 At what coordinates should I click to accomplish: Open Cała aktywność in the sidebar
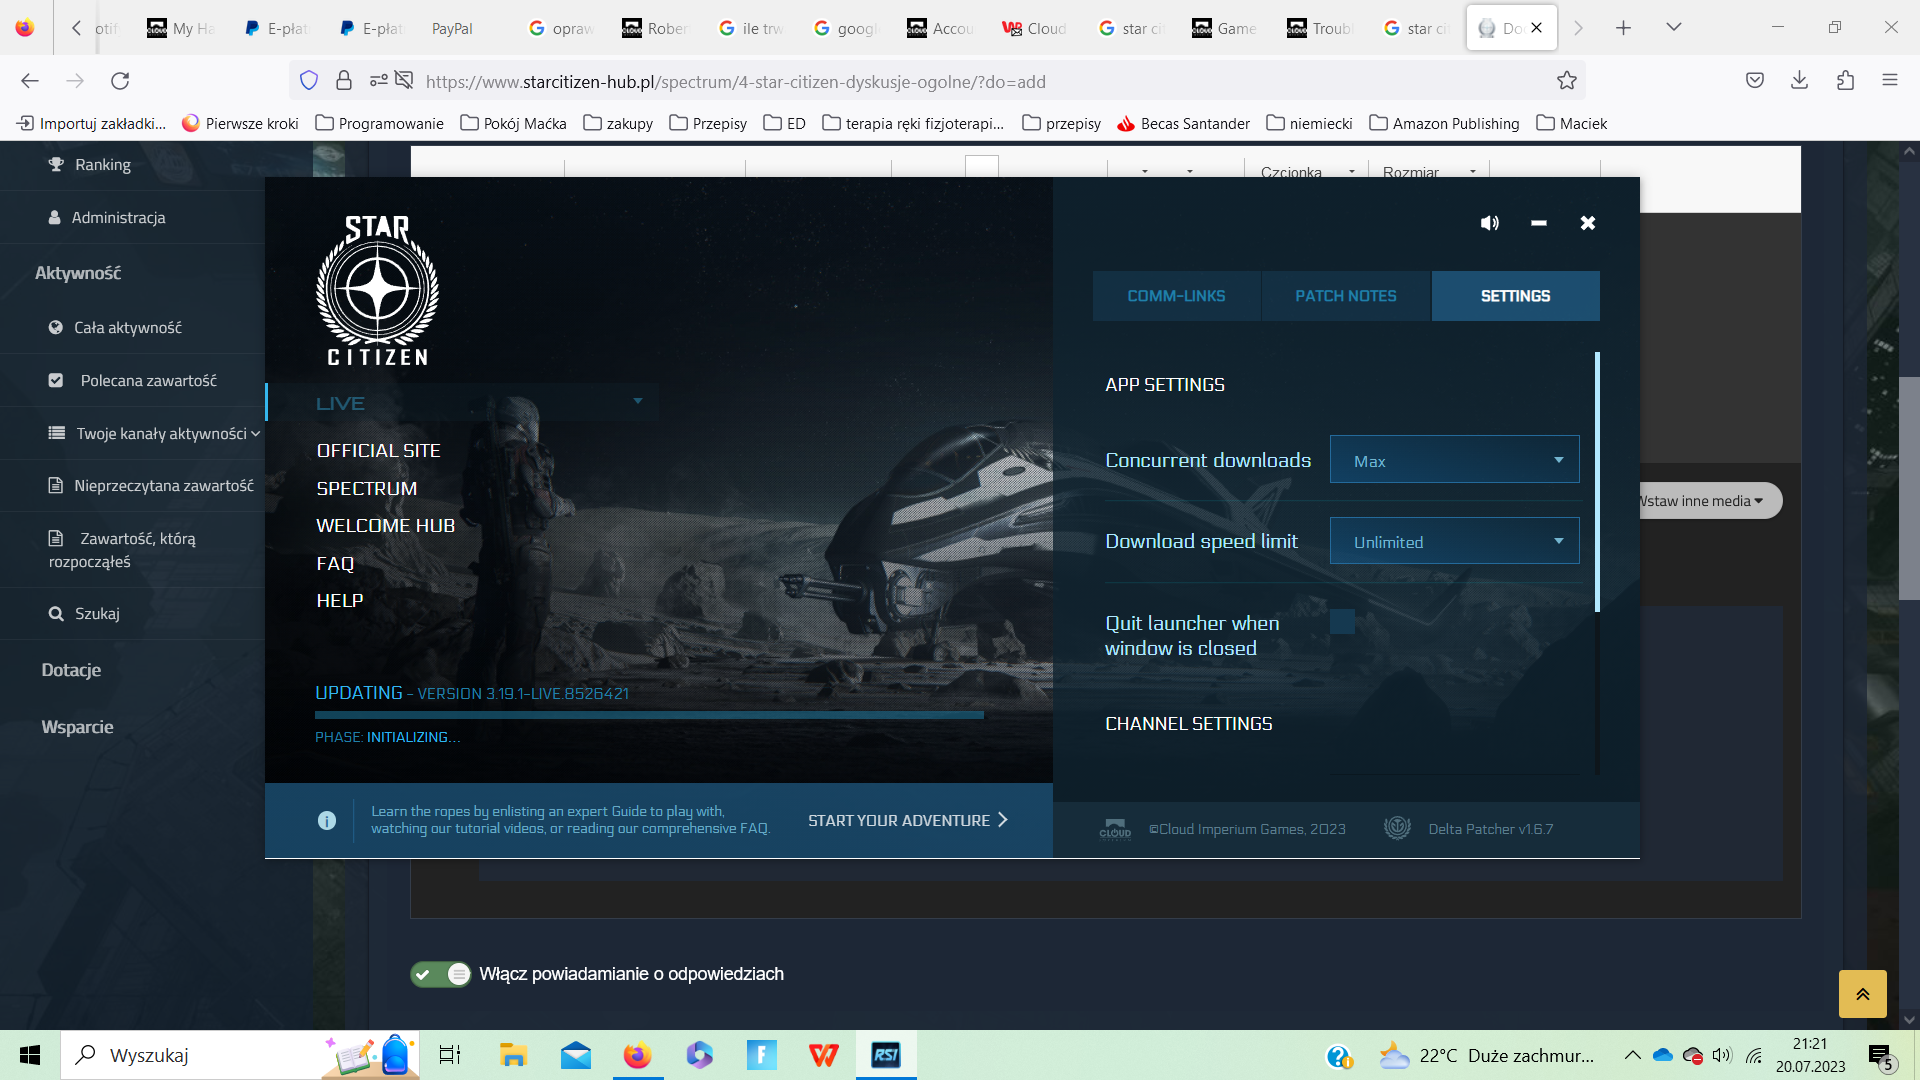click(x=127, y=328)
